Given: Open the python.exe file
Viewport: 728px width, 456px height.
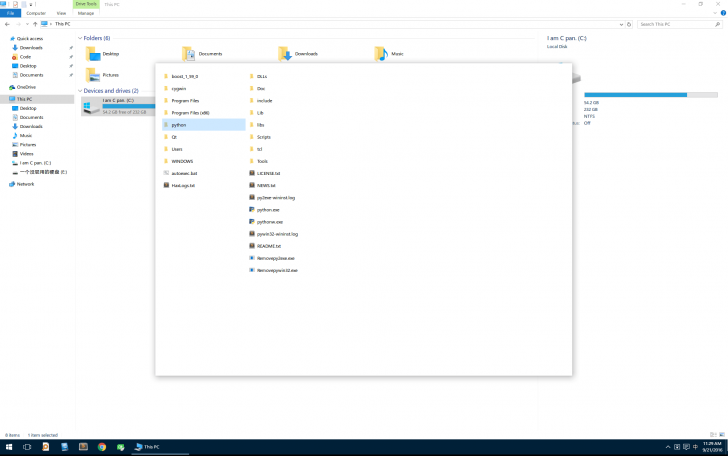Looking at the screenshot, I should pyautogui.click(x=268, y=209).
